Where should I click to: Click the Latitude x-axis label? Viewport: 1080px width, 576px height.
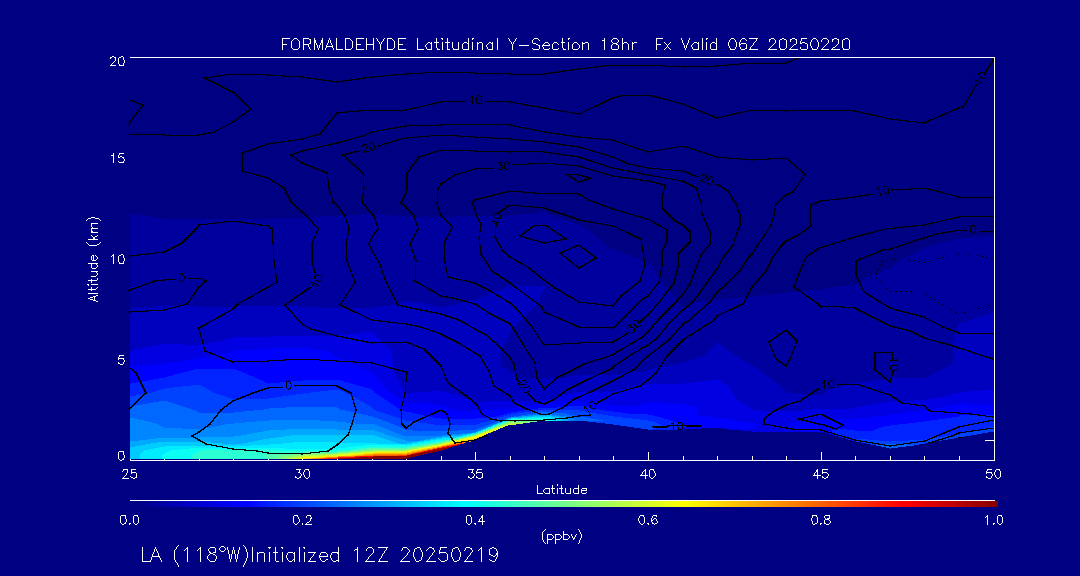pyautogui.click(x=560, y=489)
